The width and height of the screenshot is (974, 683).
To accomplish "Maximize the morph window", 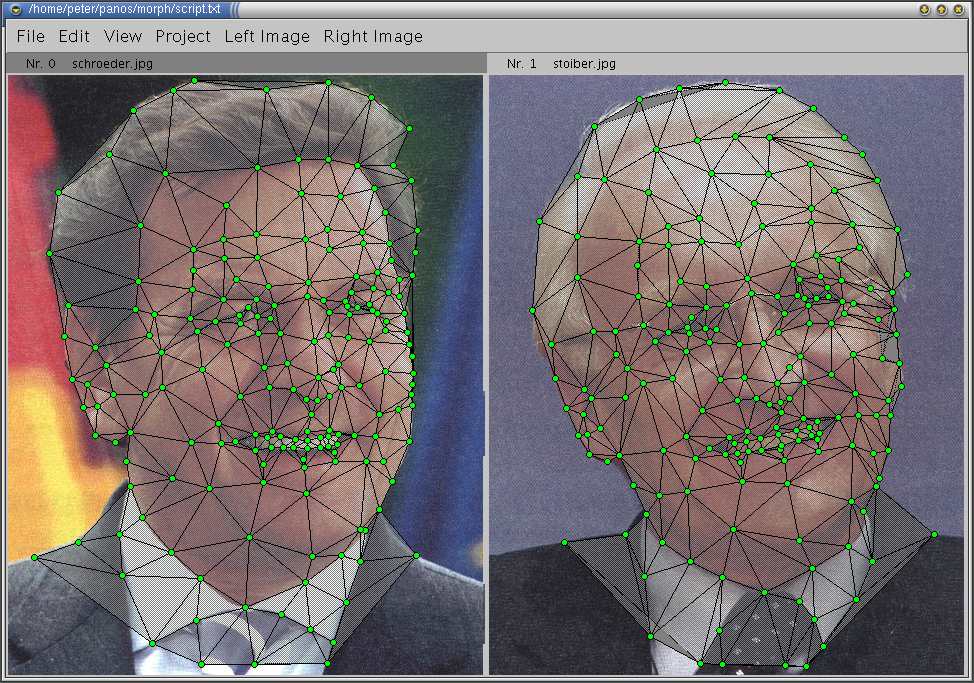I will click(x=942, y=9).
